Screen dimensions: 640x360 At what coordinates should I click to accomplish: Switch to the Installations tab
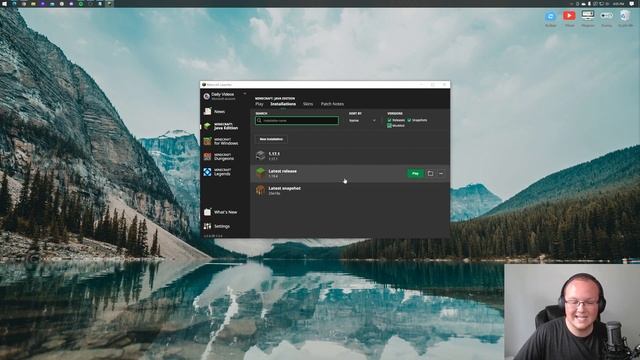tap(283, 104)
